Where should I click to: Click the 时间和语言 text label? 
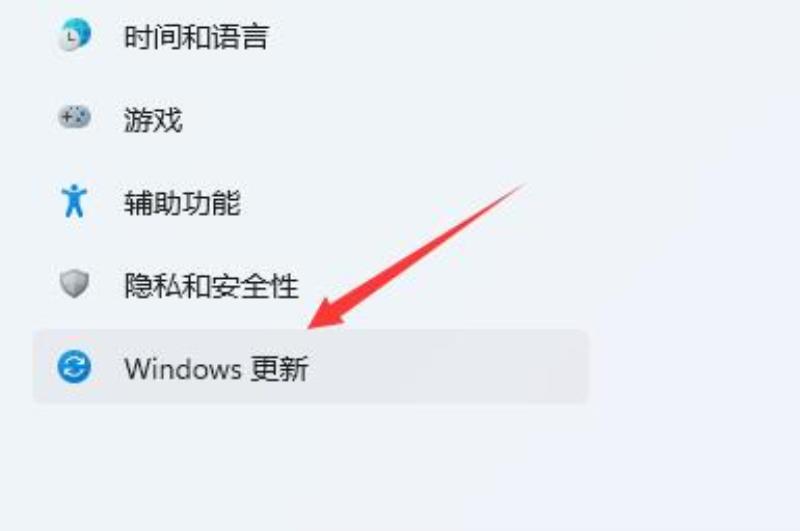(x=196, y=37)
